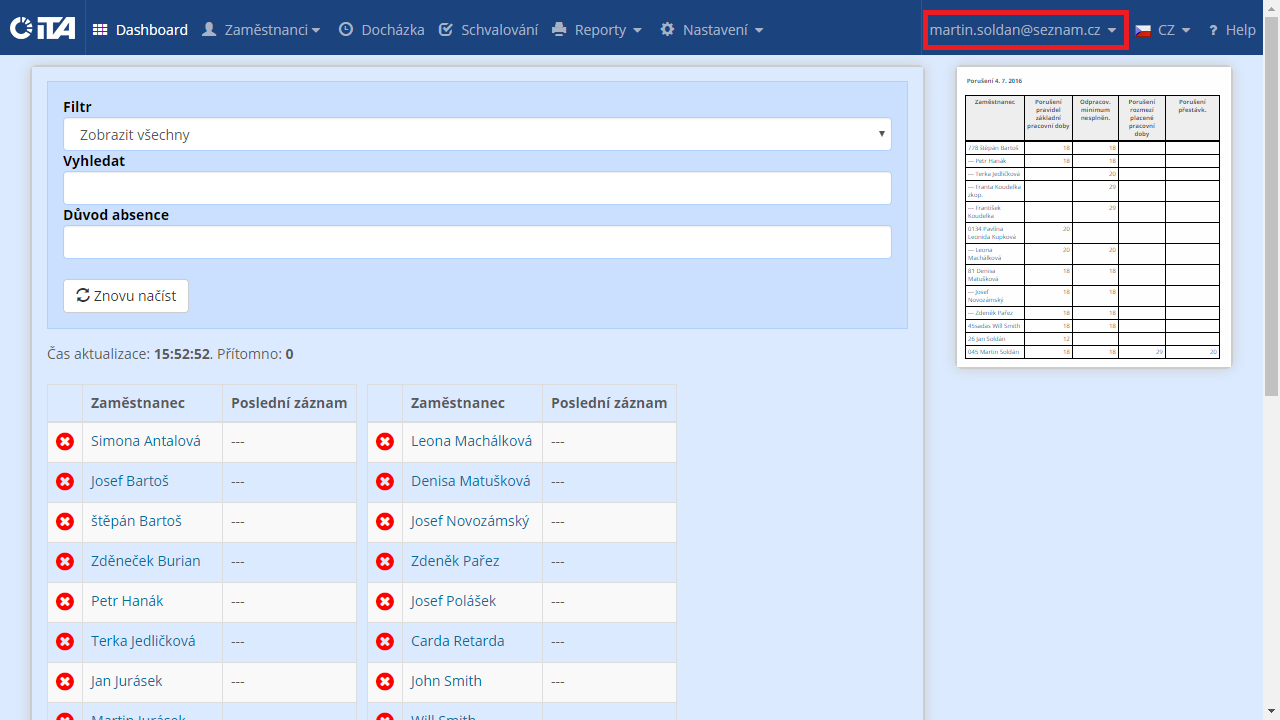Click red status icon beside Carda Retarda
This screenshot has height=720, width=1280.
(385, 641)
